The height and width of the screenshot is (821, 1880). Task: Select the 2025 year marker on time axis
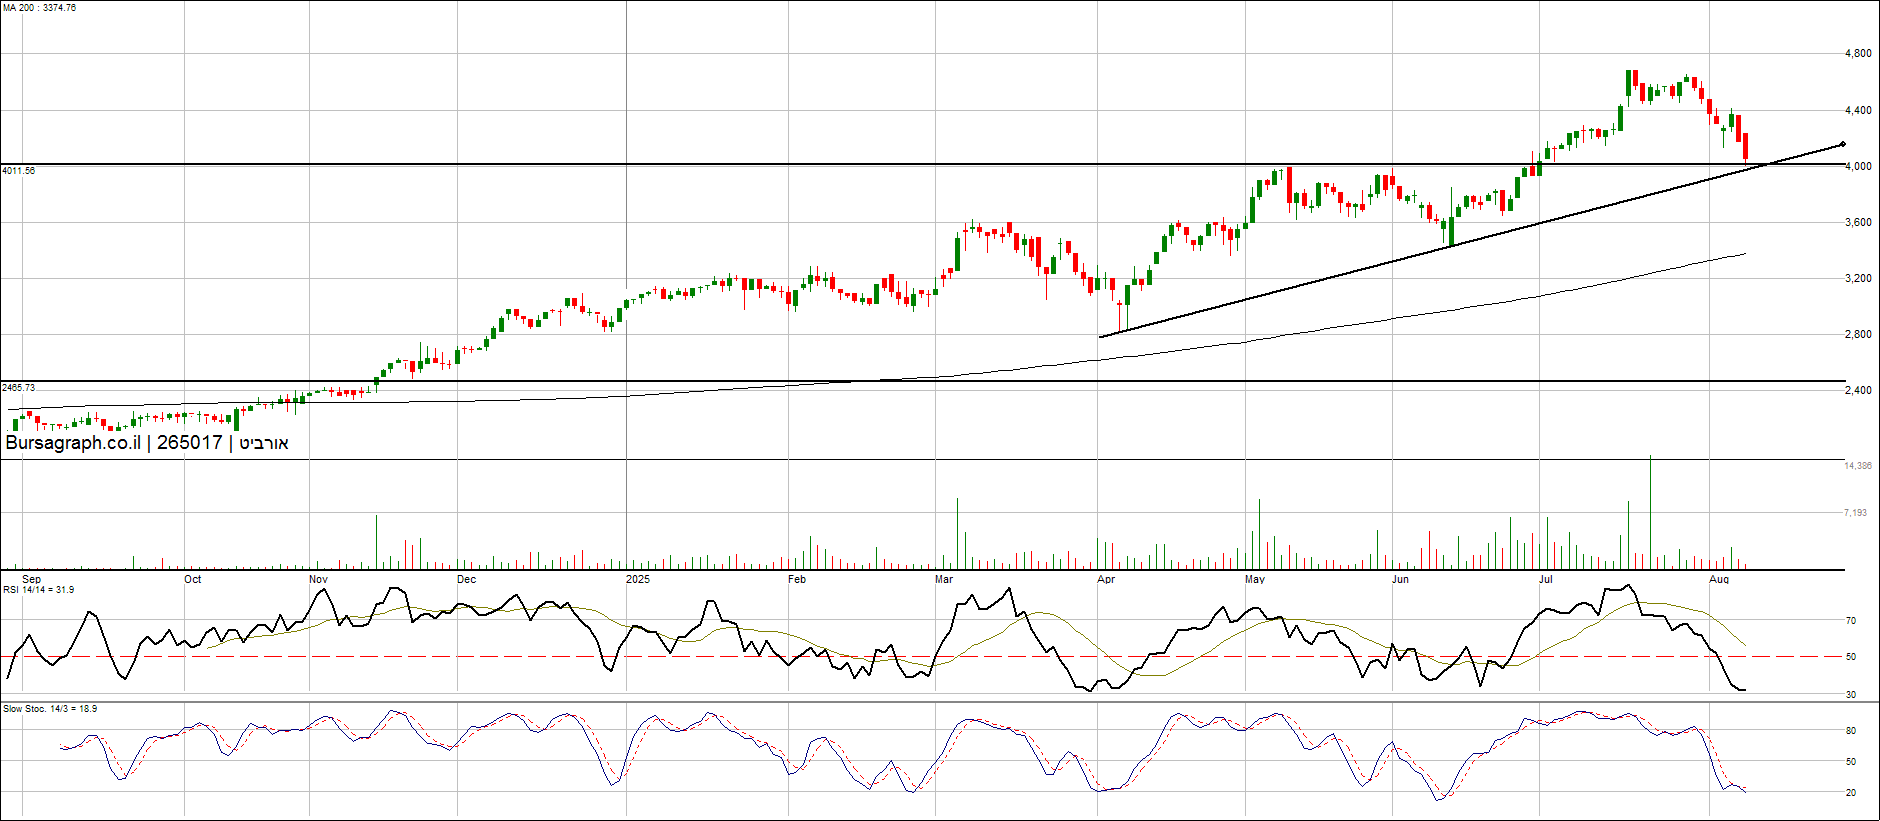click(637, 580)
